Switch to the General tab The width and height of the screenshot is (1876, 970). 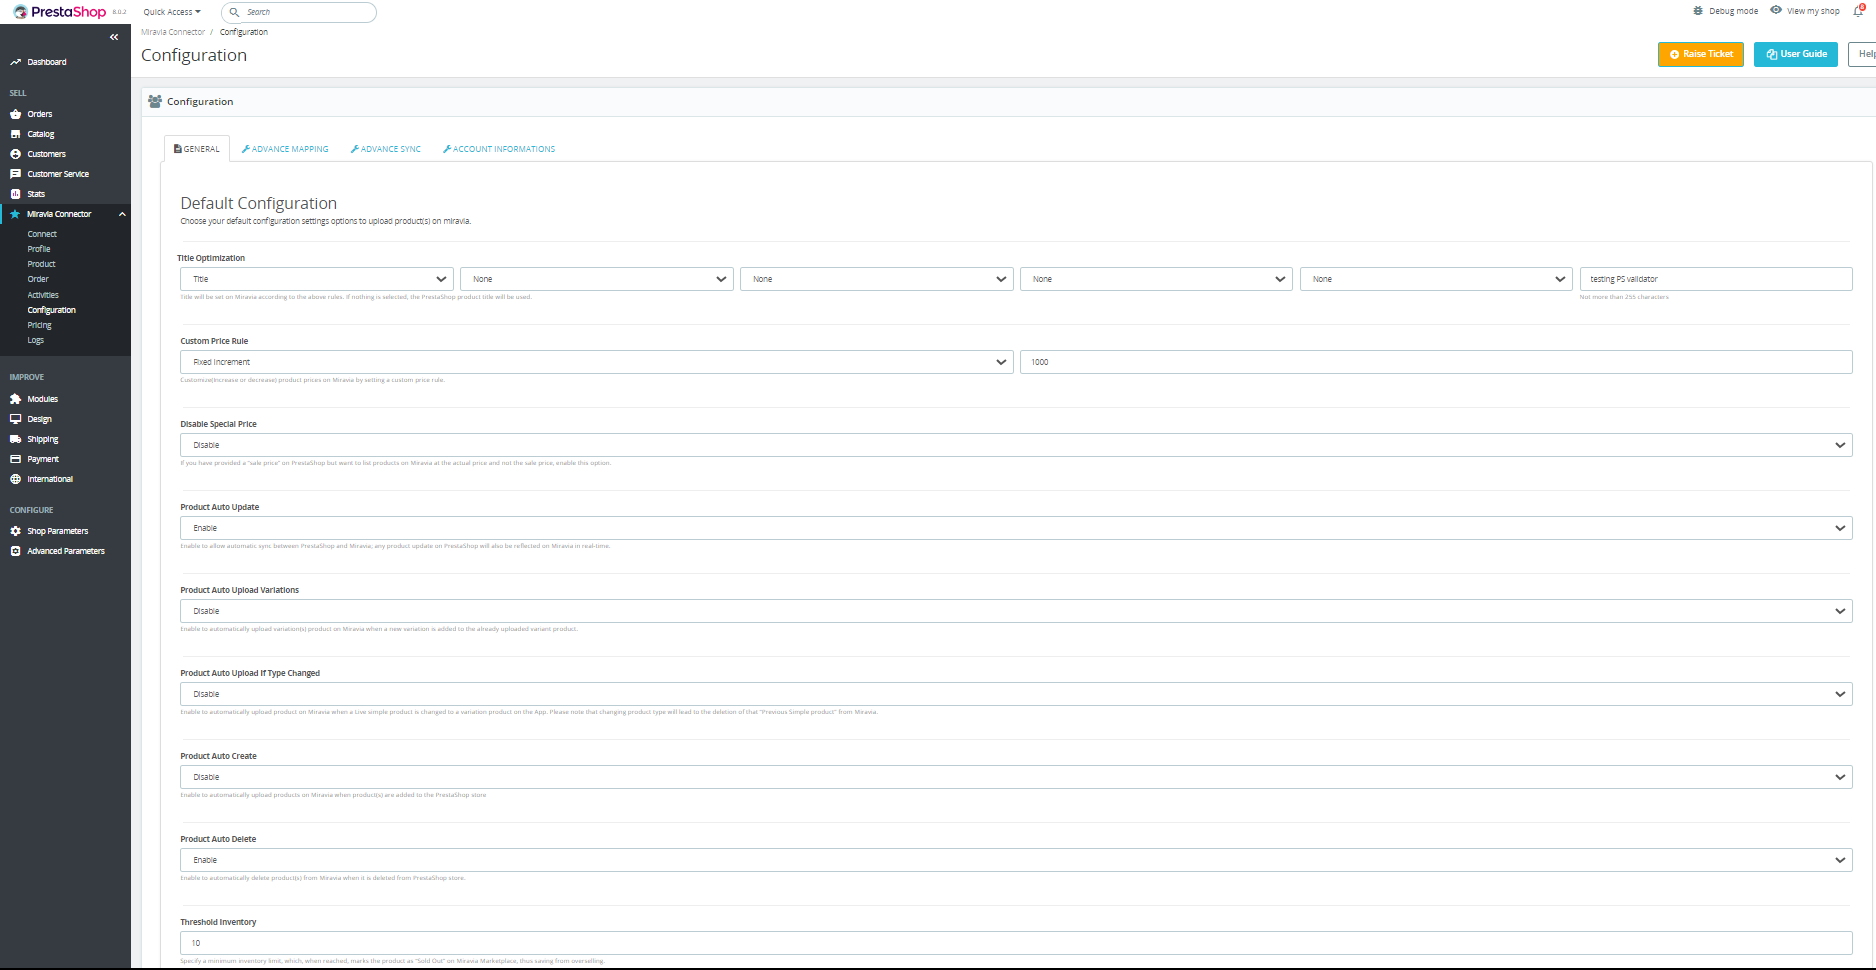197,149
